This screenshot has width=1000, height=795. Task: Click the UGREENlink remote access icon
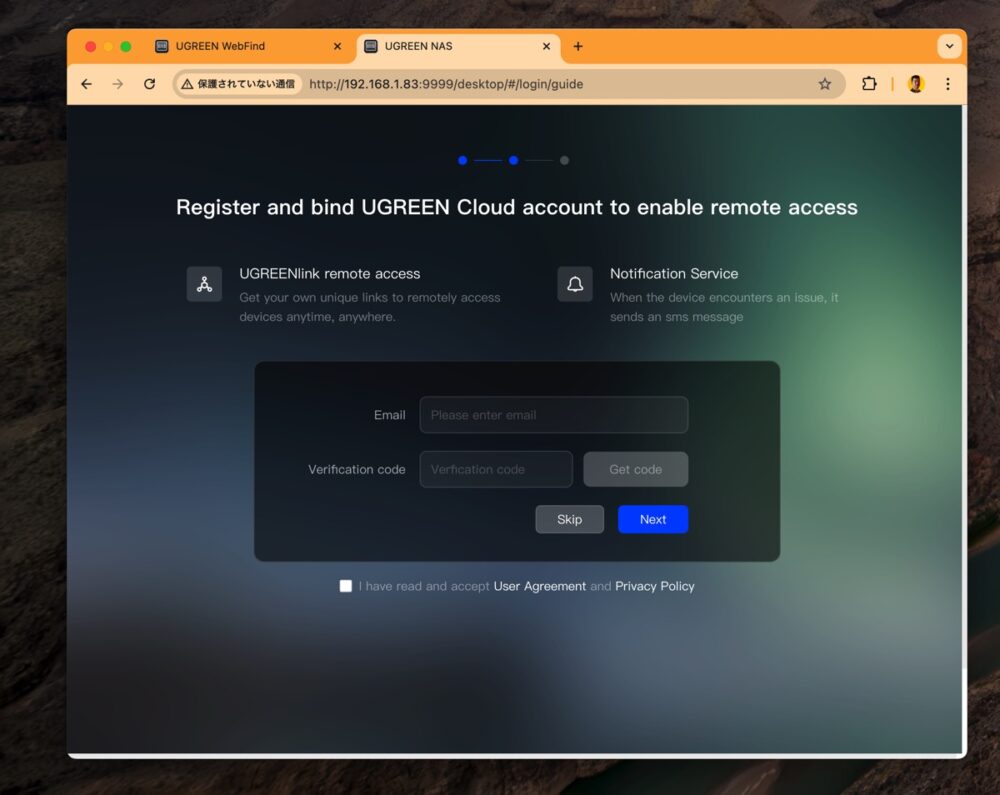[204, 284]
